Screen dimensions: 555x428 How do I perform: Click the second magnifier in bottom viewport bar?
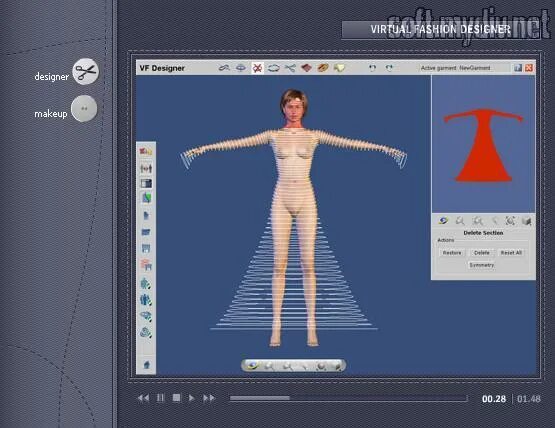tap(287, 366)
